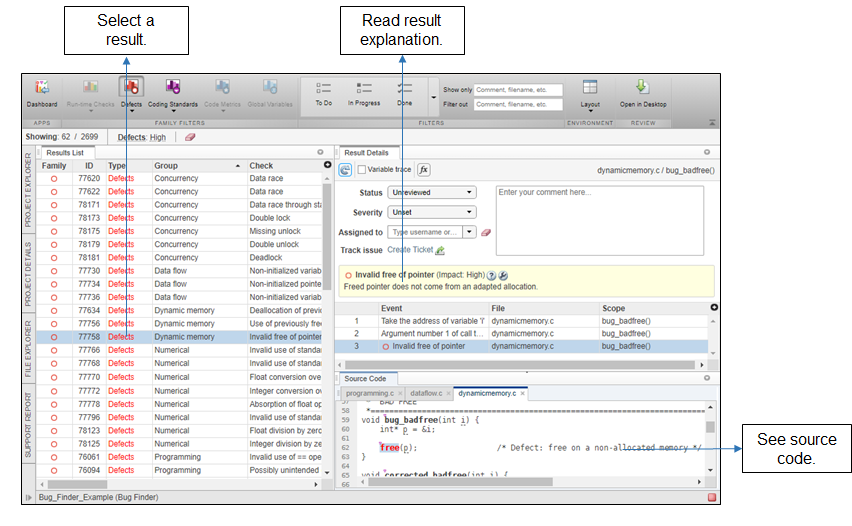Screen dimensions: 852x526
Task: Open the Project Explorer side panel
Action: click(27, 190)
